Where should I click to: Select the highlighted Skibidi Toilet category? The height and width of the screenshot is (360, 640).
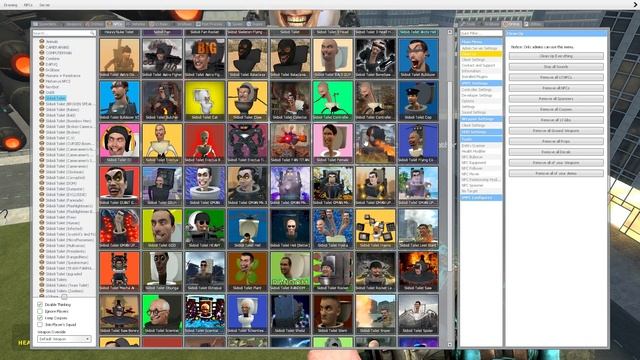coord(56,98)
